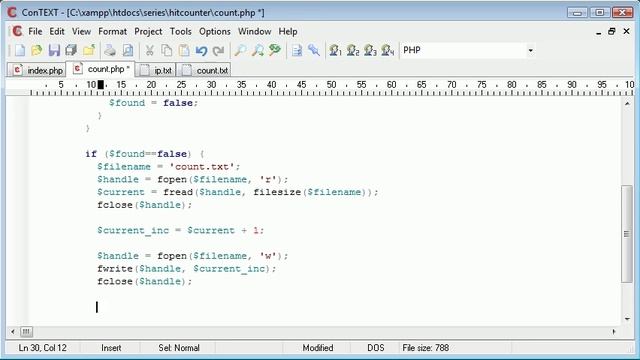
Task: Click the Find Next icon
Action: tap(258, 50)
